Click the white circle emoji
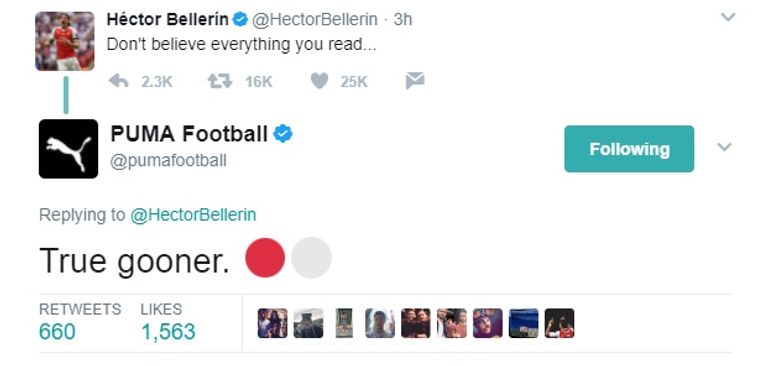This screenshot has height=366, width=768. 311,258
